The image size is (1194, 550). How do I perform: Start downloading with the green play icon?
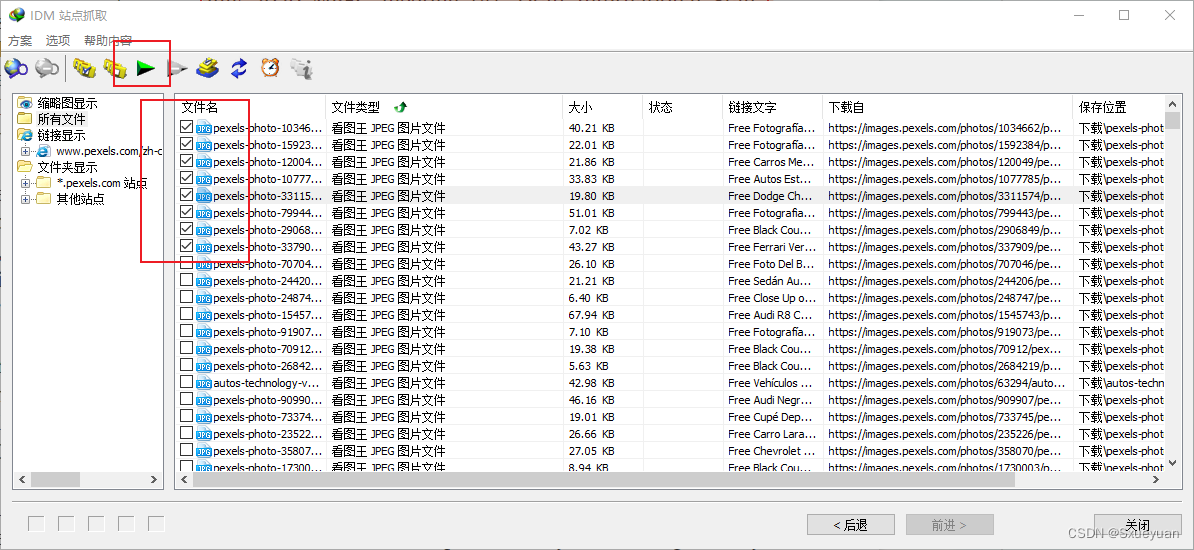(x=145, y=69)
